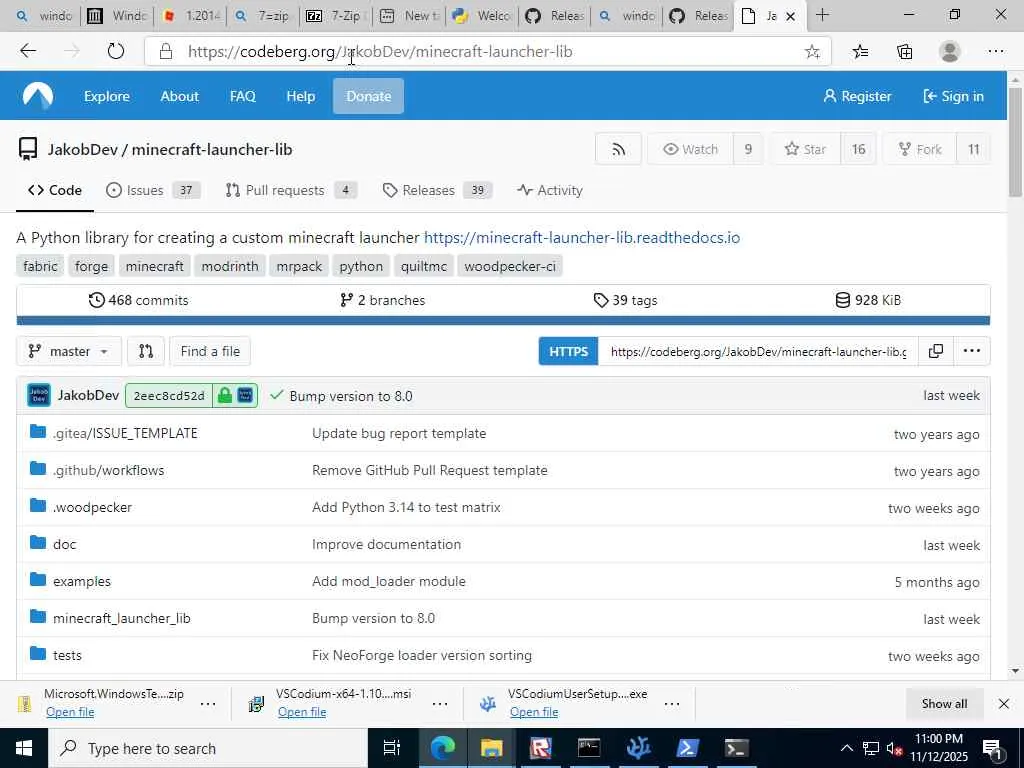Open the master branch dropdown
Viewport: 1024px width, 768px height.
(x=69, y=351)
